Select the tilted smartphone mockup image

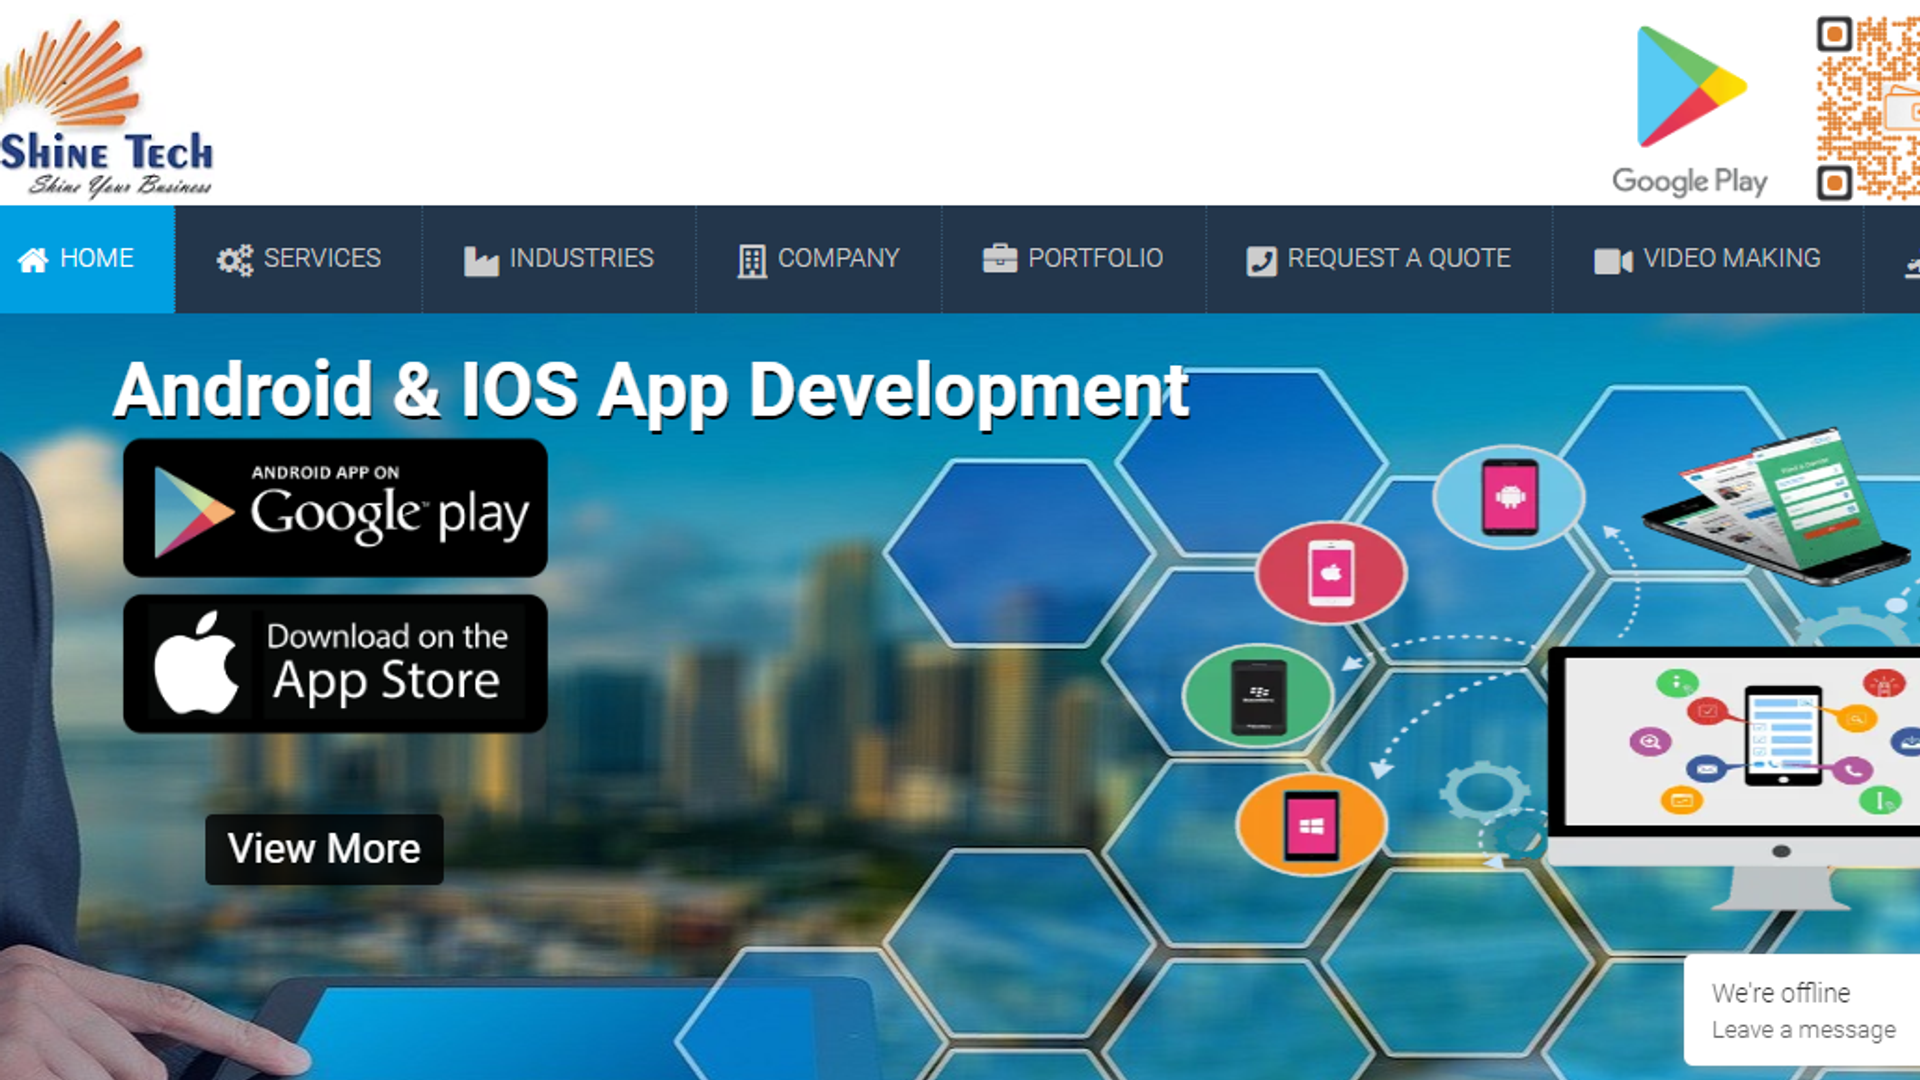pyautogui.click(x=1776, y=507)
